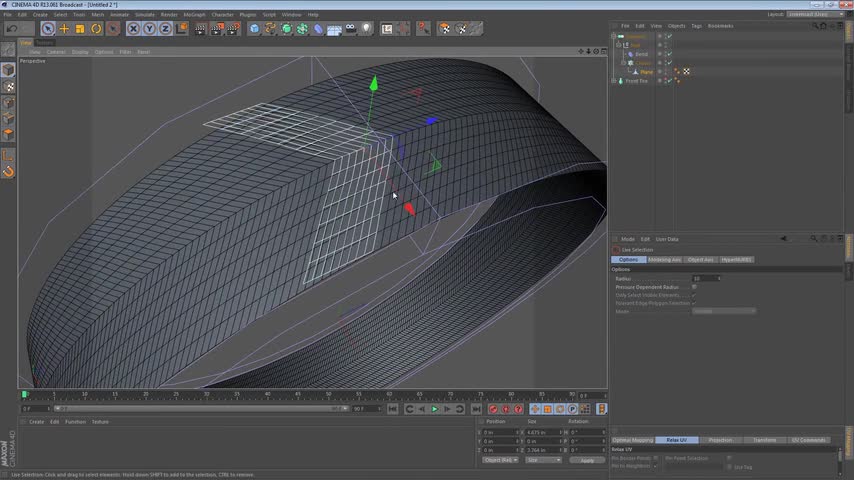The height and width of the screenshot is (480, 854).
Task: Open the Layout dropdown at top right
Action: pos(815,14)
